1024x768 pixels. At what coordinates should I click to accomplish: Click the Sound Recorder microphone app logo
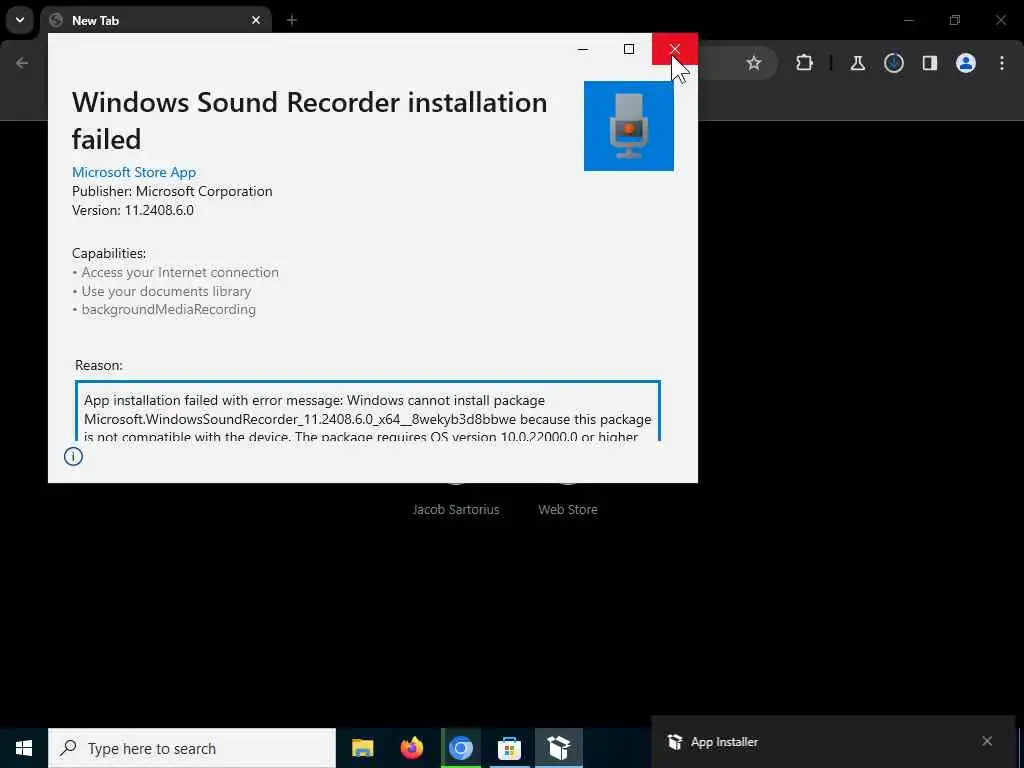pyautogui.click(x=629, y=126)
